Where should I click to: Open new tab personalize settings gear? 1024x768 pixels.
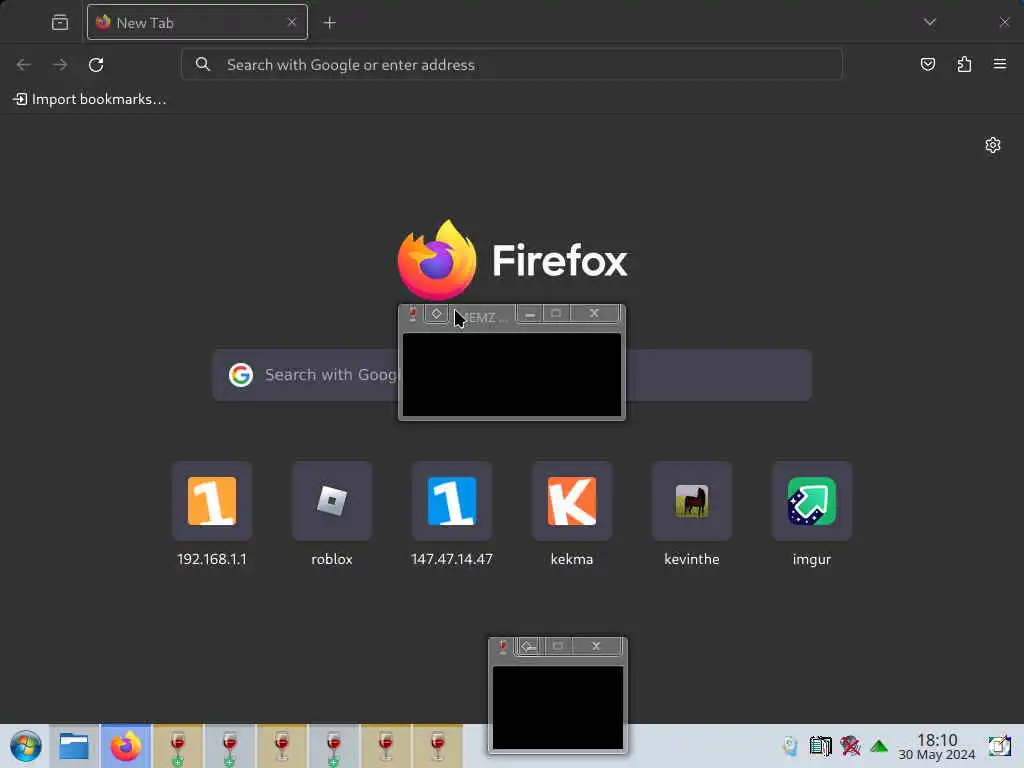coord(993,145)
